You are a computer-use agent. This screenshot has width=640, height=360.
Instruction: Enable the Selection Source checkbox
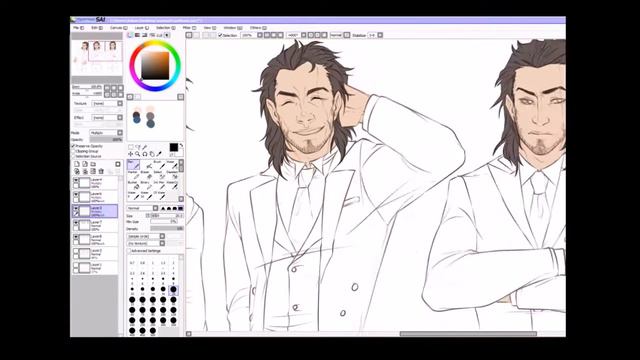click(73, 156)
